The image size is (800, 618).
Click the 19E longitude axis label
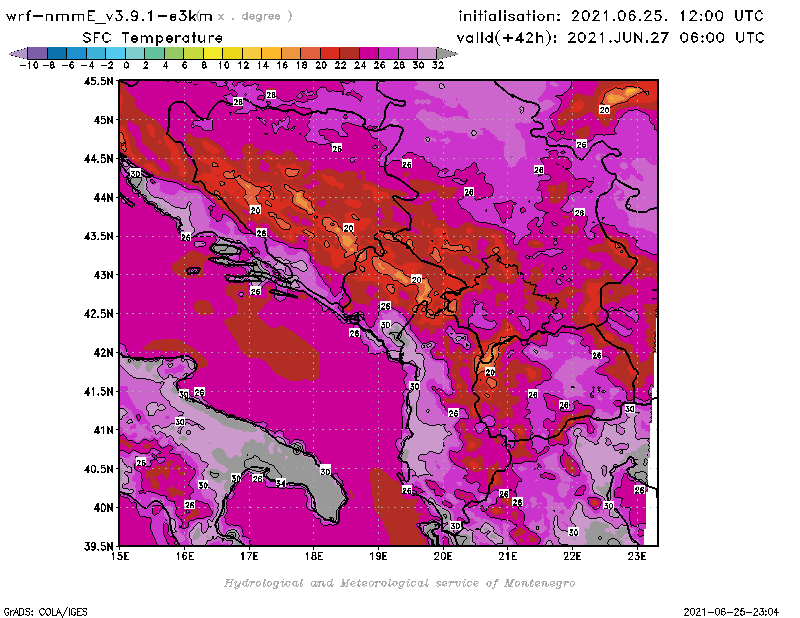pos(378,555)
